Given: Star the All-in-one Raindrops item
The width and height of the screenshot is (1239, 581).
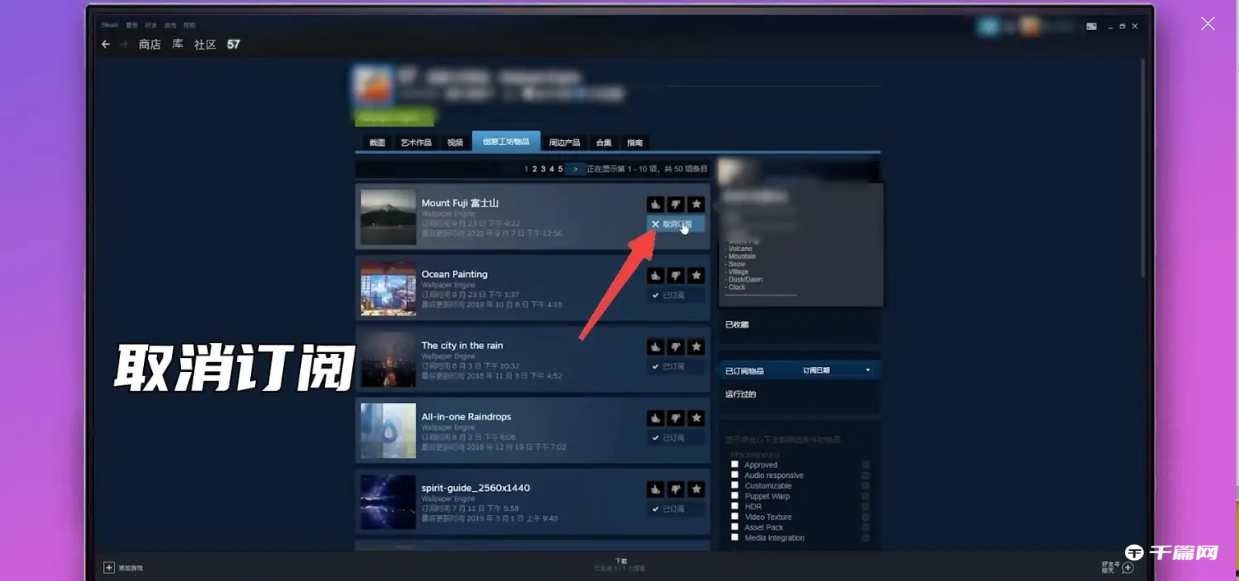Looking at the screenshot, I should (x=697, y=418).
